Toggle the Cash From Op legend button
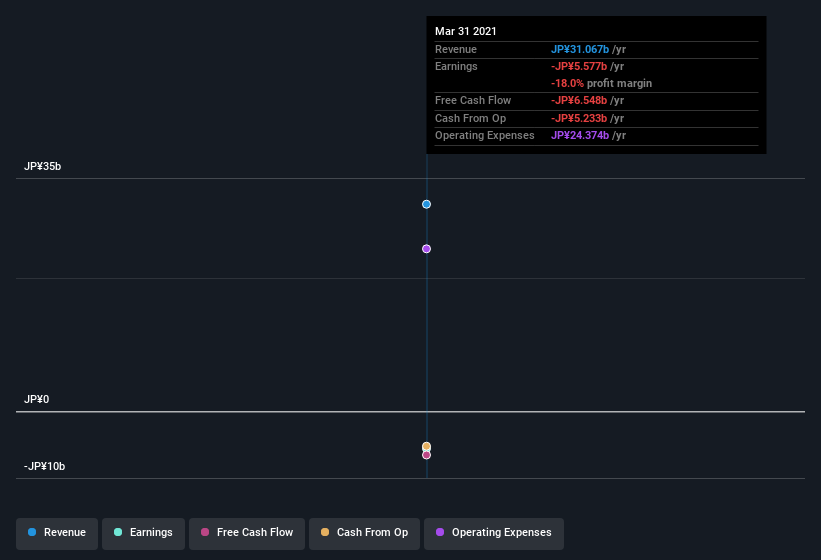The height and width of the screenshot is (560, 821). [x=364, y=533]
